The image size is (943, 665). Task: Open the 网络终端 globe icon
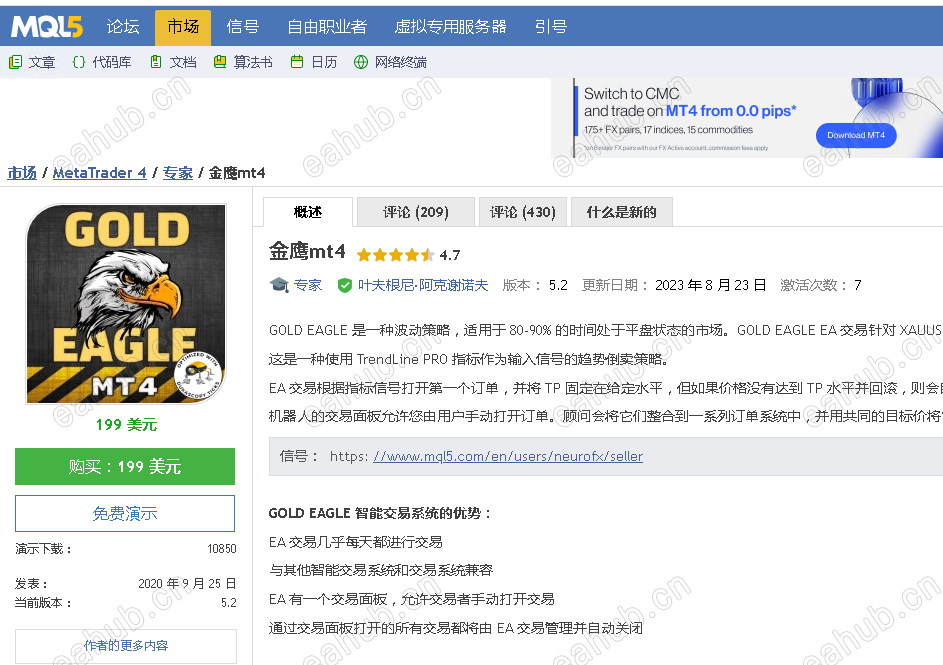pos(361,62)
